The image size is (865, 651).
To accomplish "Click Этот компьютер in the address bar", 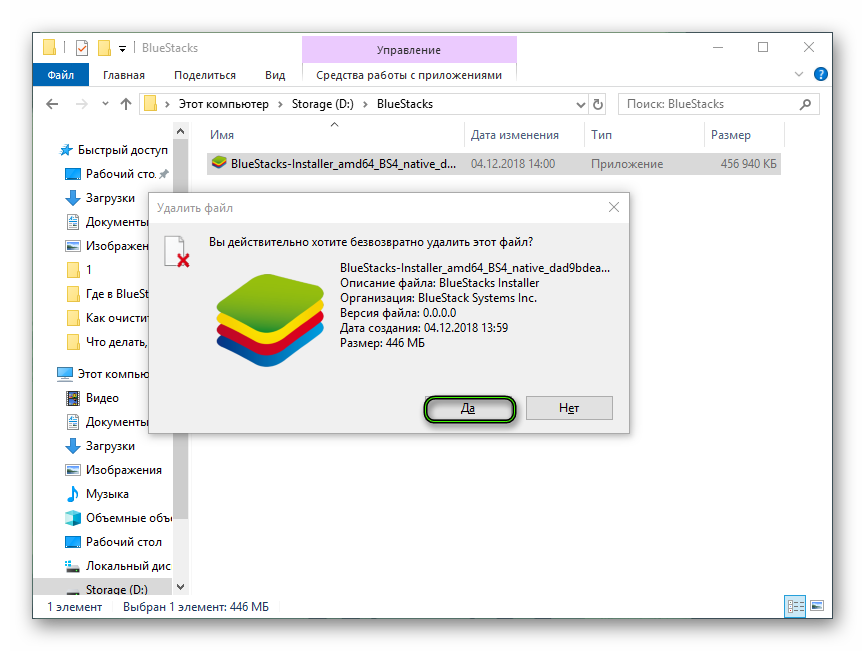I will tap(223, 104).
